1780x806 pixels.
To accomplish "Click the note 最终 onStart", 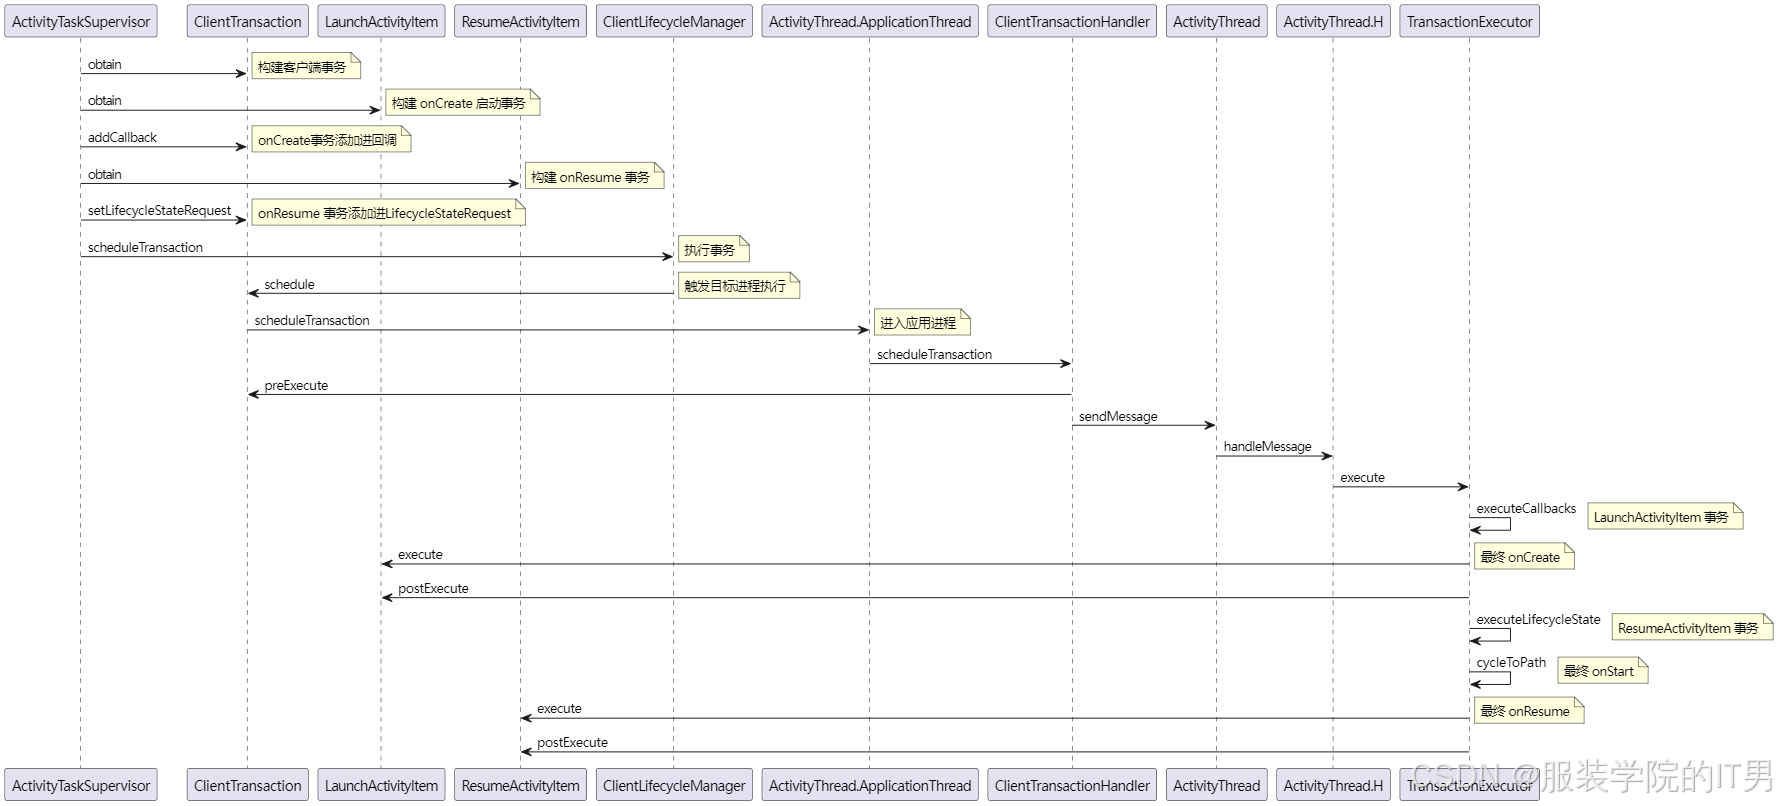I will [x=1602, y=671].
